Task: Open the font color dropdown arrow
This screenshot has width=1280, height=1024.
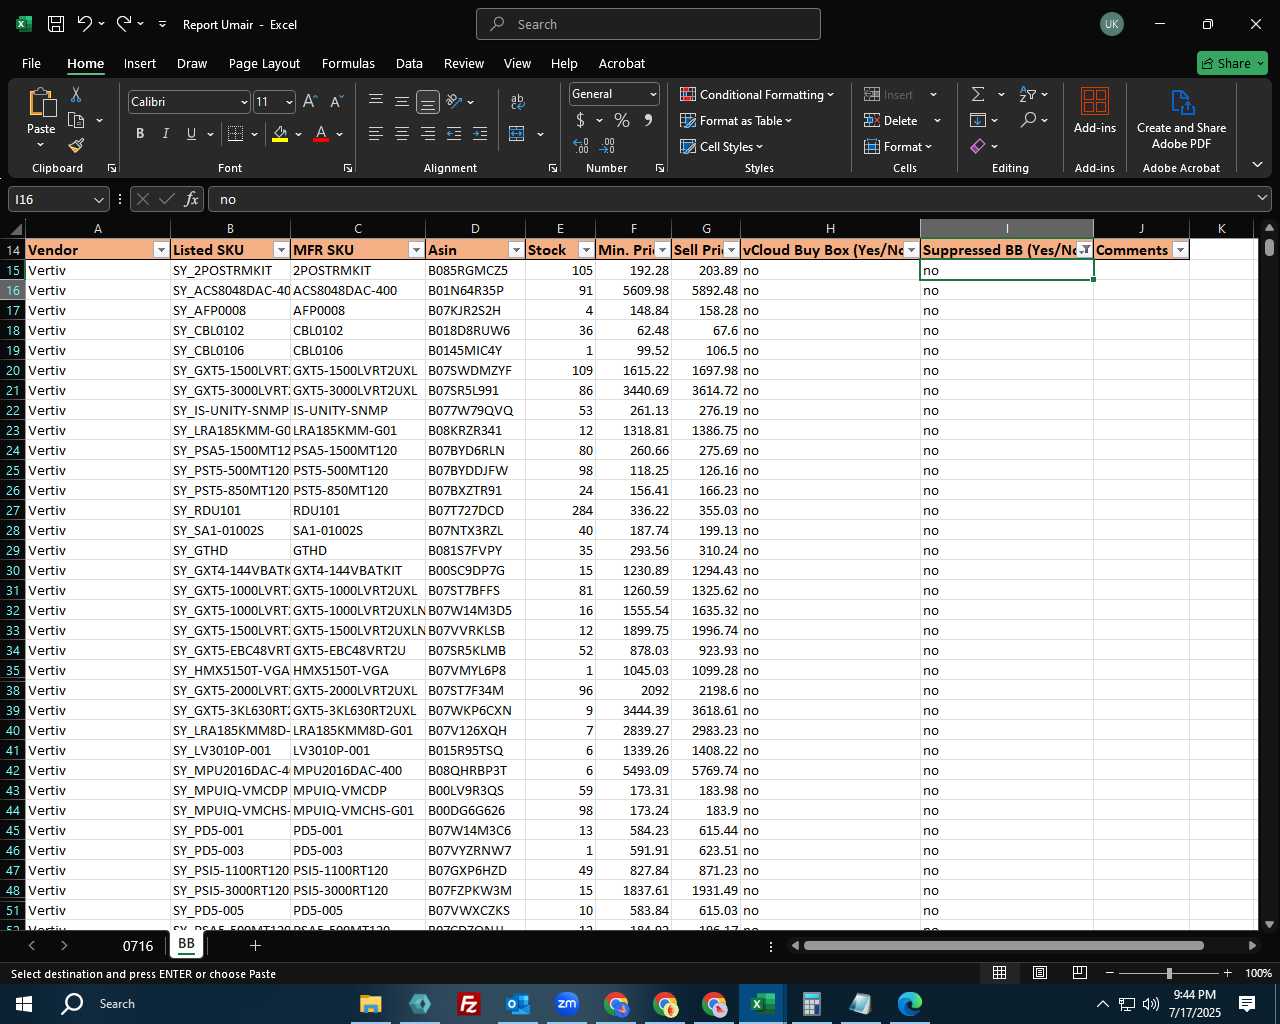Action: click(x=339, y=134)
